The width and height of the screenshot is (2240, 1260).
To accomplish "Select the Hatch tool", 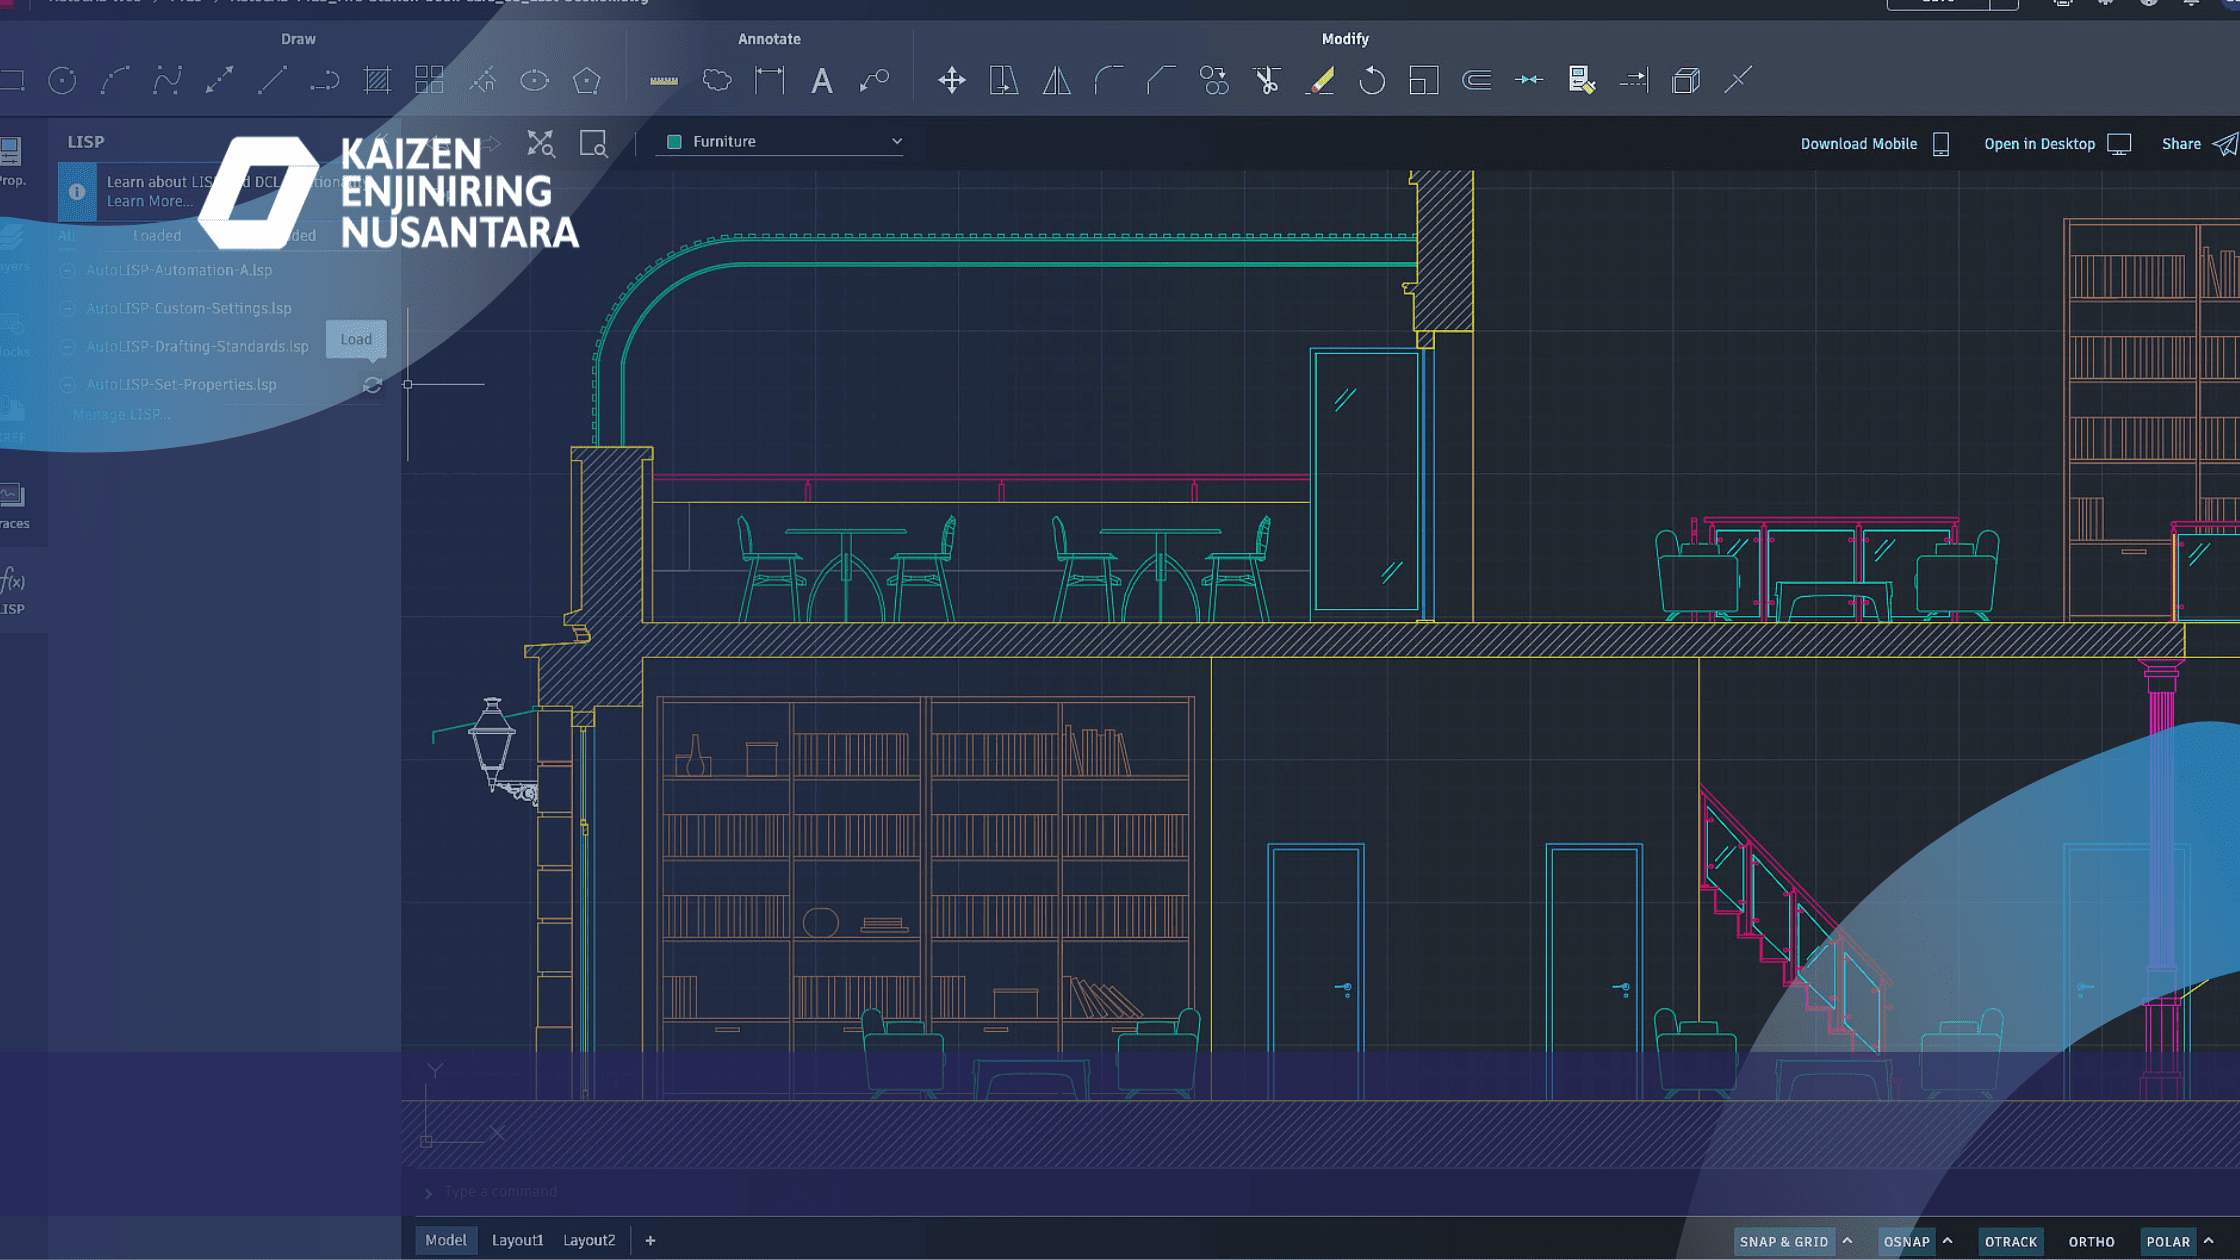I will point(377,80).
